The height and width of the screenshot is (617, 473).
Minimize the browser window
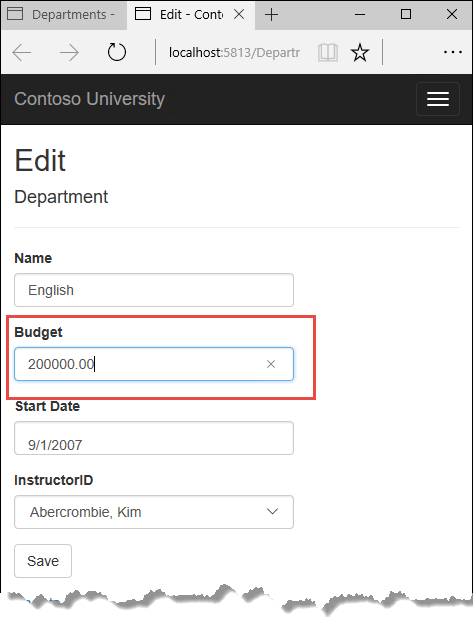click(360, 15)
